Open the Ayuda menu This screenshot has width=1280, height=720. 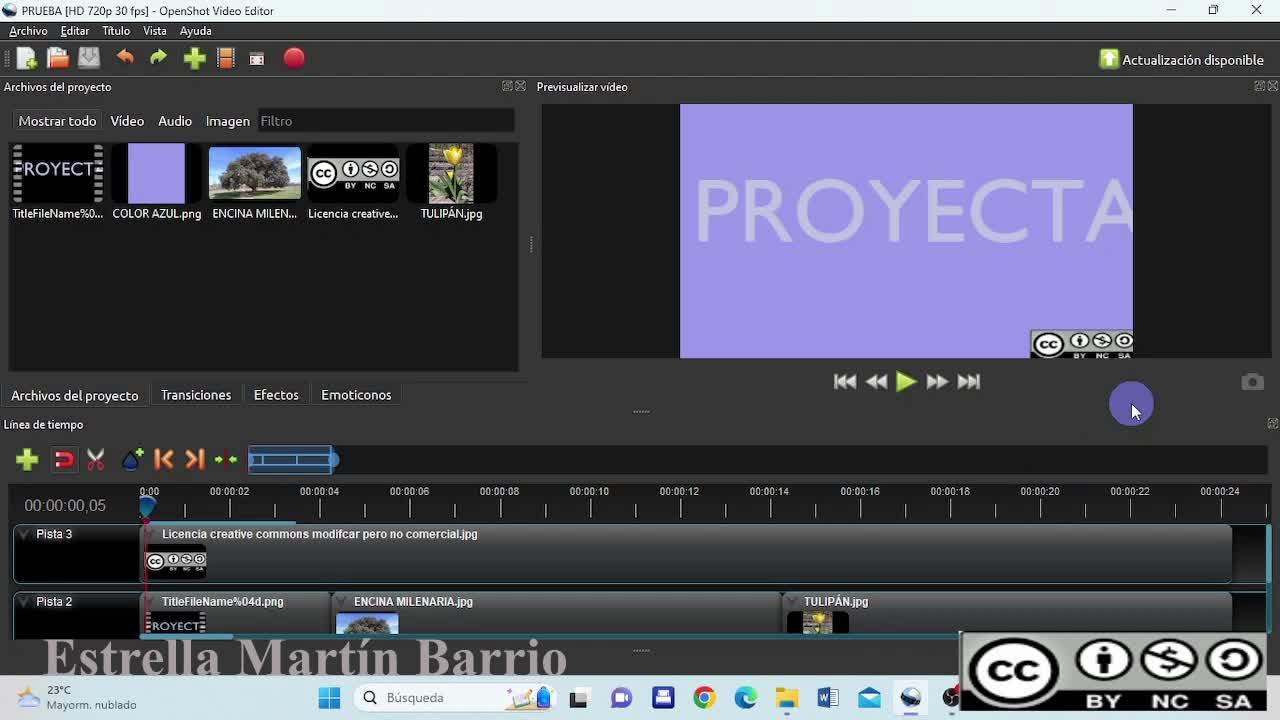click(195, 31)
